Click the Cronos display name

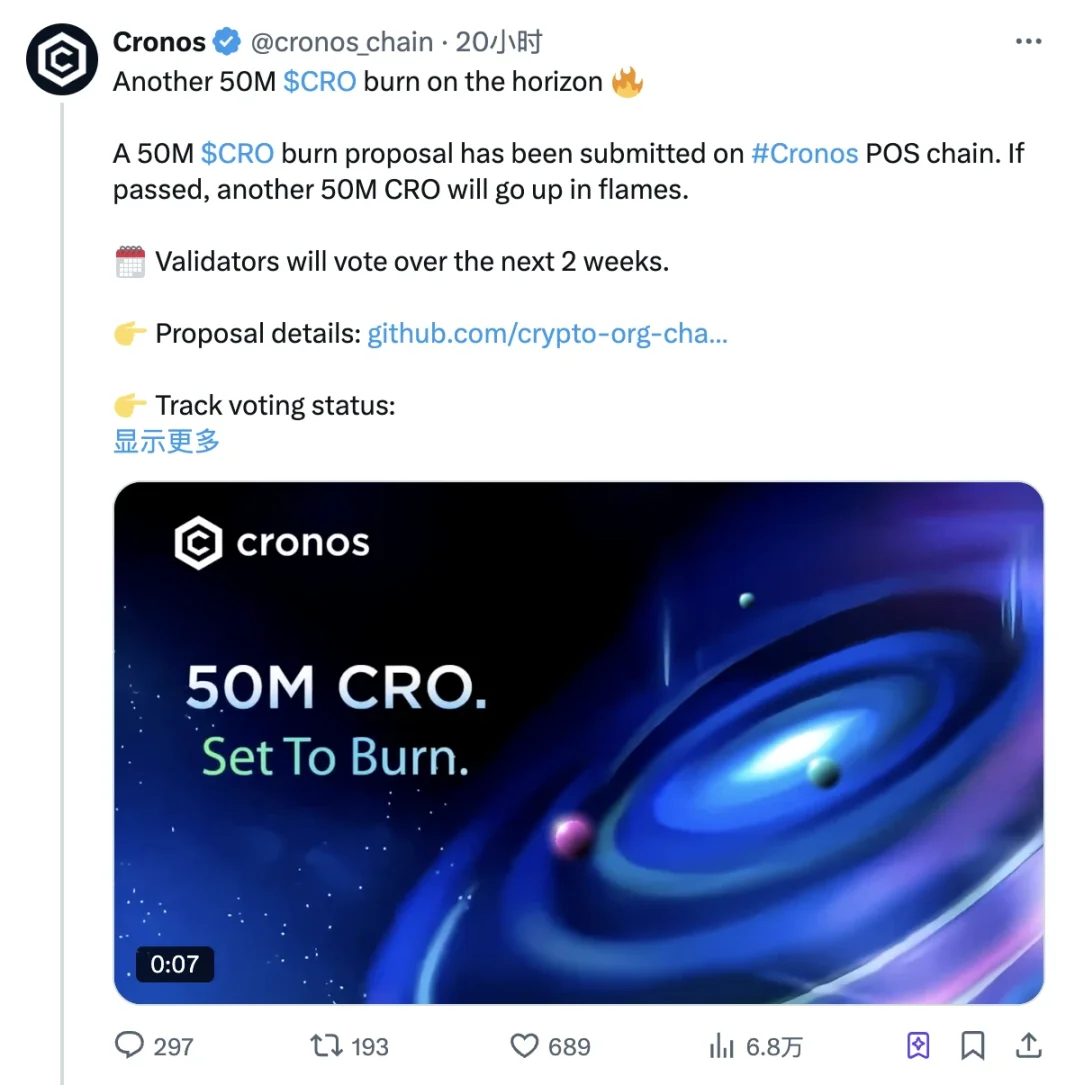coord(159,43)
